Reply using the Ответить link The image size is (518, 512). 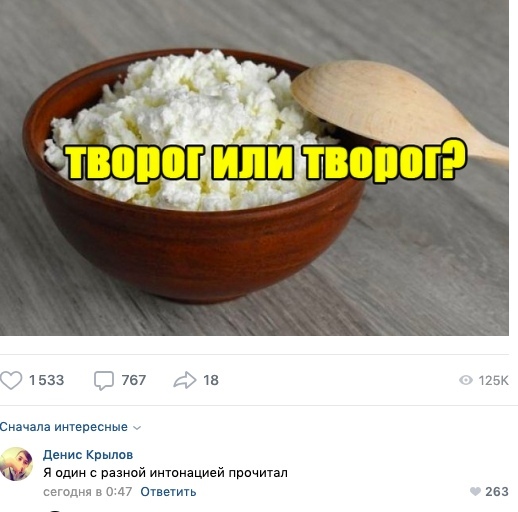(168, 492)
